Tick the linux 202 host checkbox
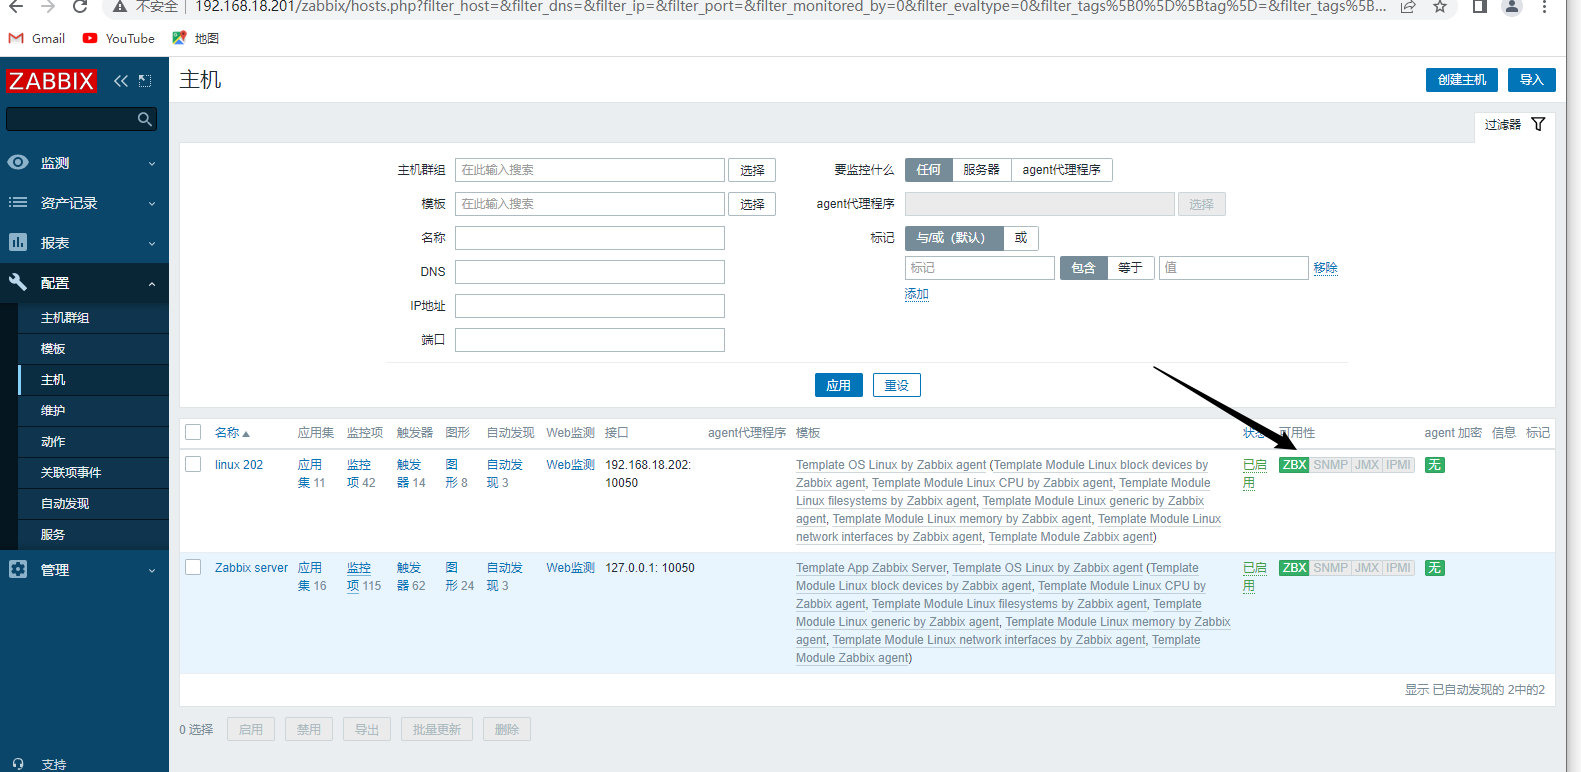 193,464
